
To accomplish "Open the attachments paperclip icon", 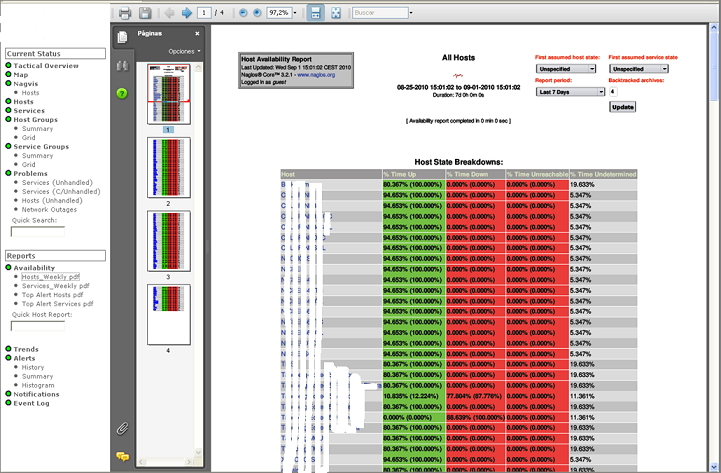I will pyautogui.click(x=122, y=428).
